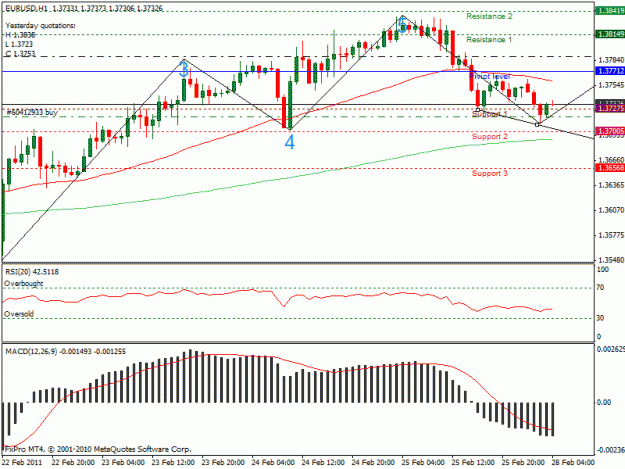Image resolution: width=625 pixels, height=469 pixels.
Task: Click the blue 1.37712 pivot price tag
Action: [x=610, y=71]
